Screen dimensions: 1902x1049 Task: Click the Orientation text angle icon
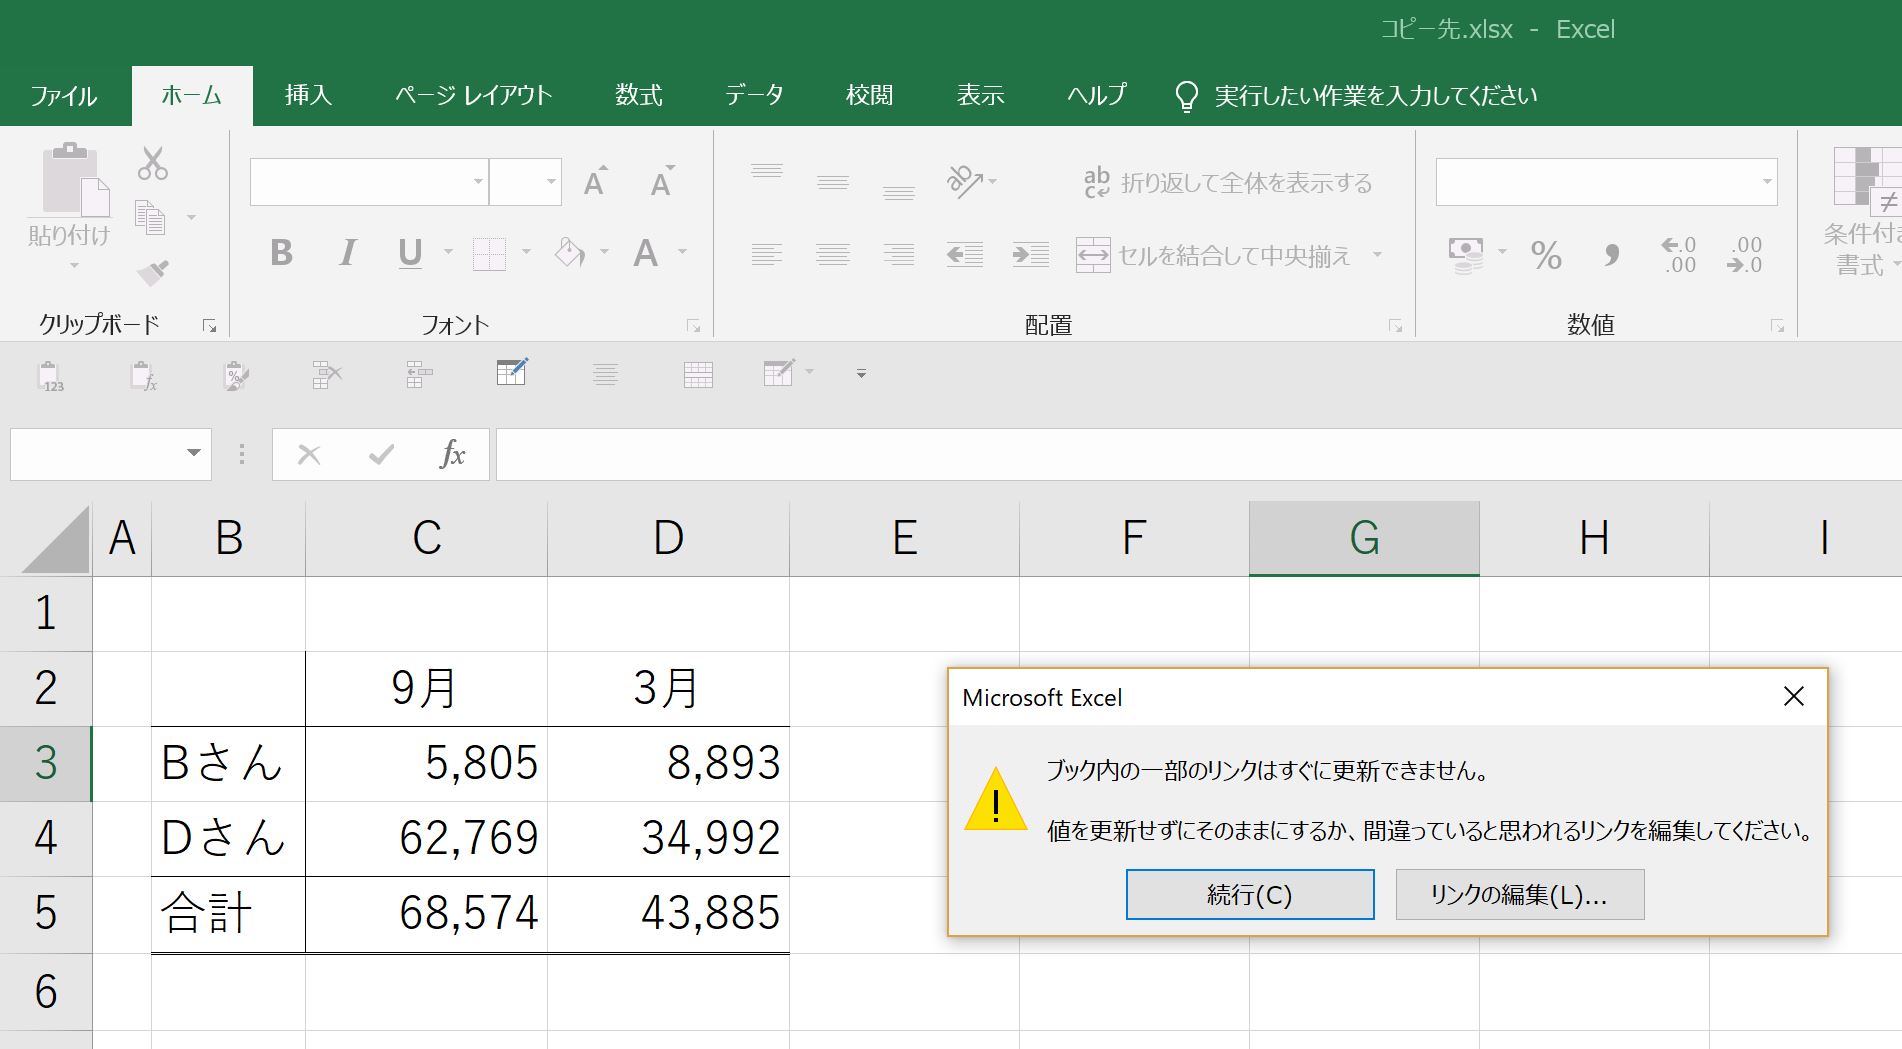pyautogui.click(x=965, y=181)
